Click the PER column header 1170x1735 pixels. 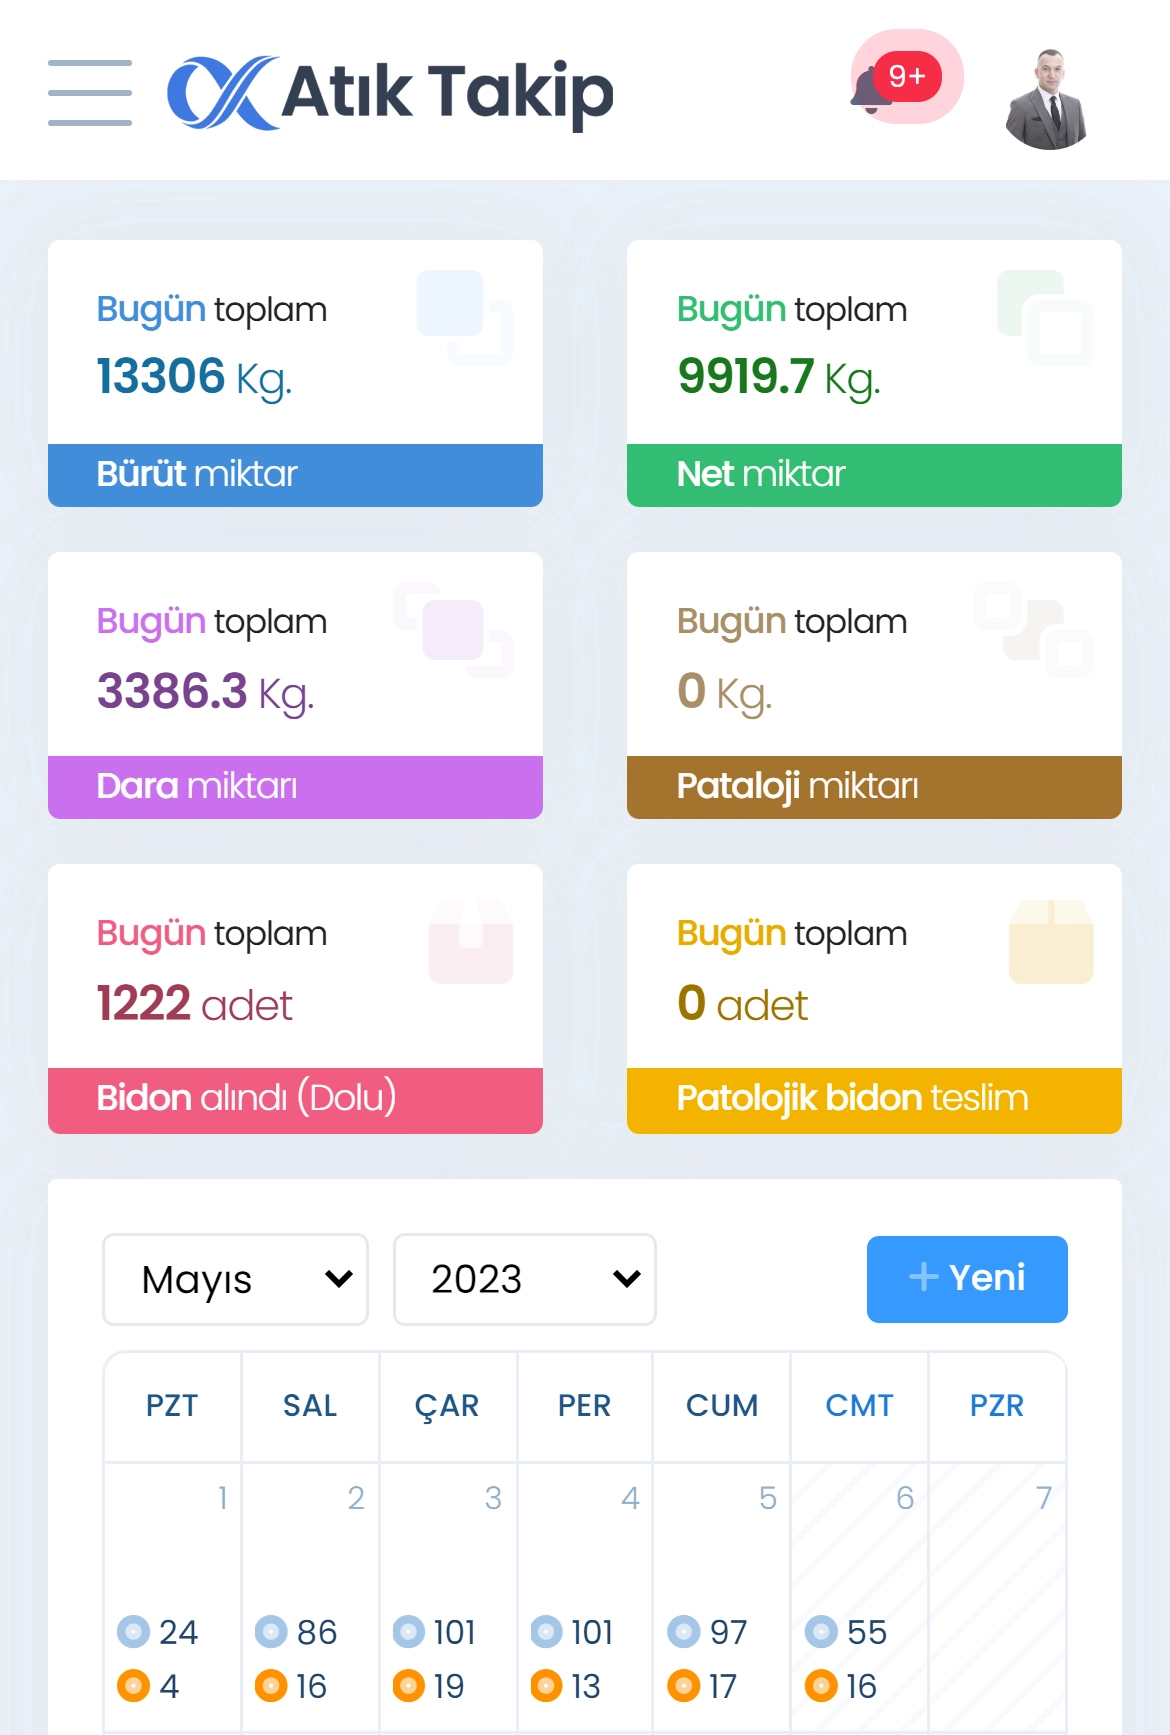click(584, 1406)
